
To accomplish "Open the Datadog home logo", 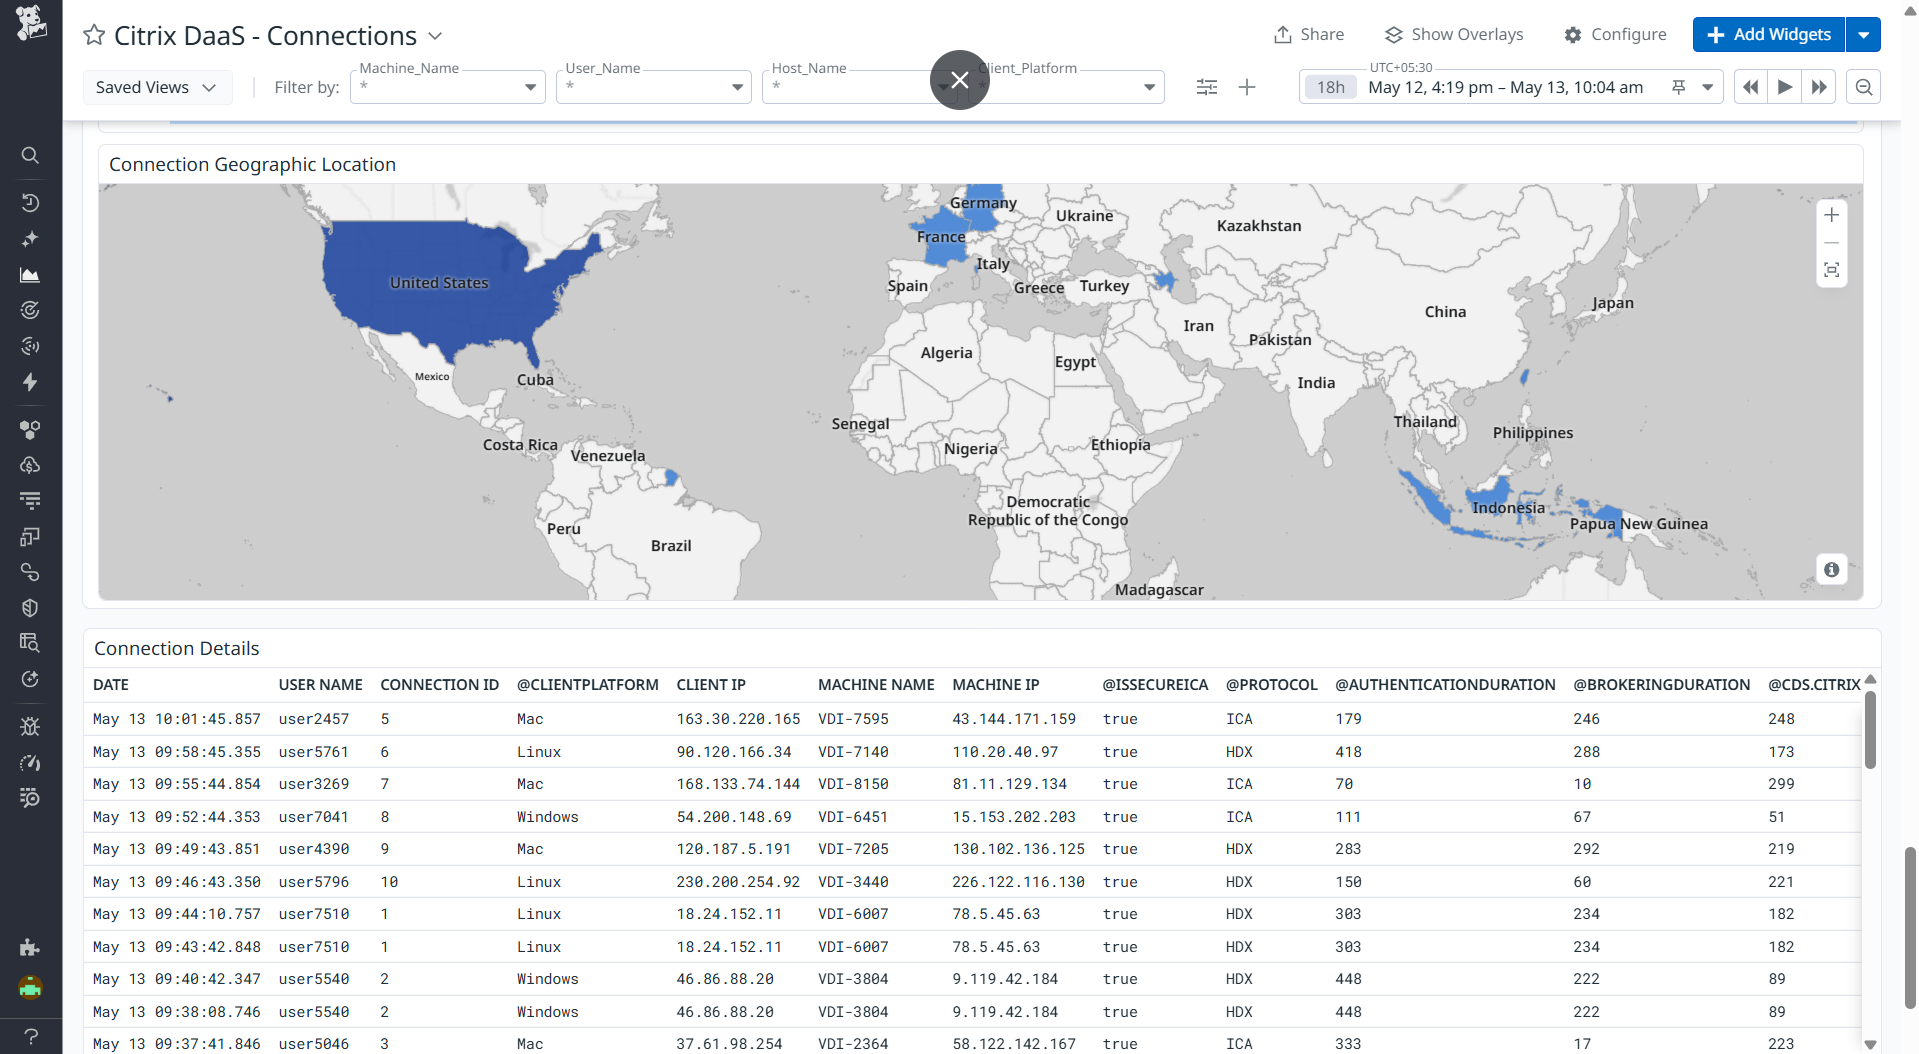I will pyautogui.click(x=31, y=22).
